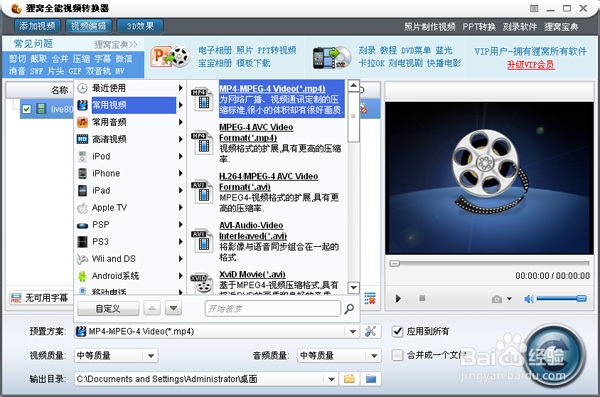Viewport: 600px width, 397px height.
Task: Select the PS3 category
Action: coord(130,242)
